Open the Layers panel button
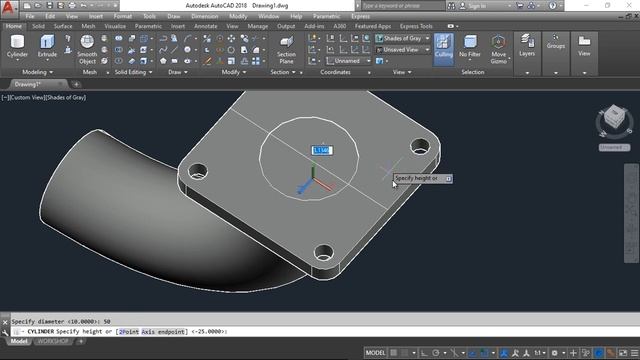 tap(527, 46)
